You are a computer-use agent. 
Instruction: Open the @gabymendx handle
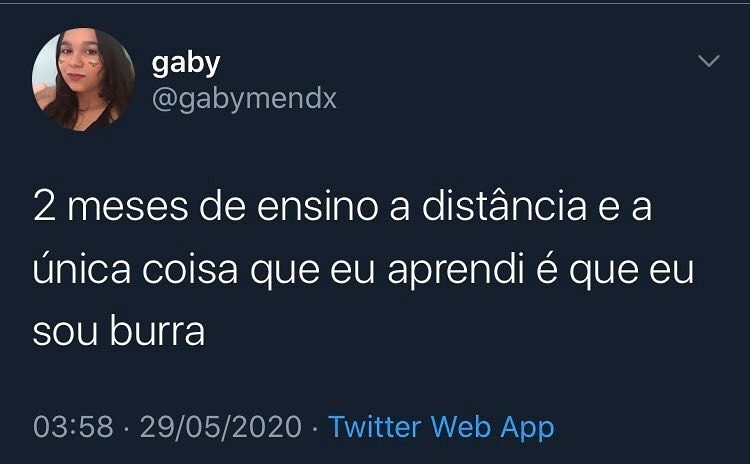pyautogui.click(x=244, y=99)
